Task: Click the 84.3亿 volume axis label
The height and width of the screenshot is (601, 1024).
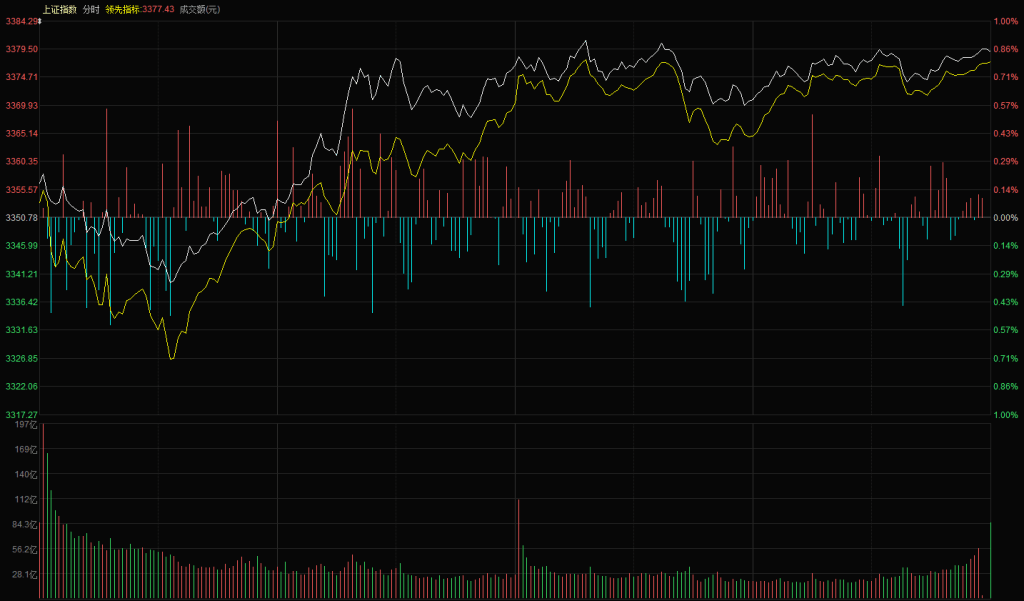Action: tap(24, 525)
